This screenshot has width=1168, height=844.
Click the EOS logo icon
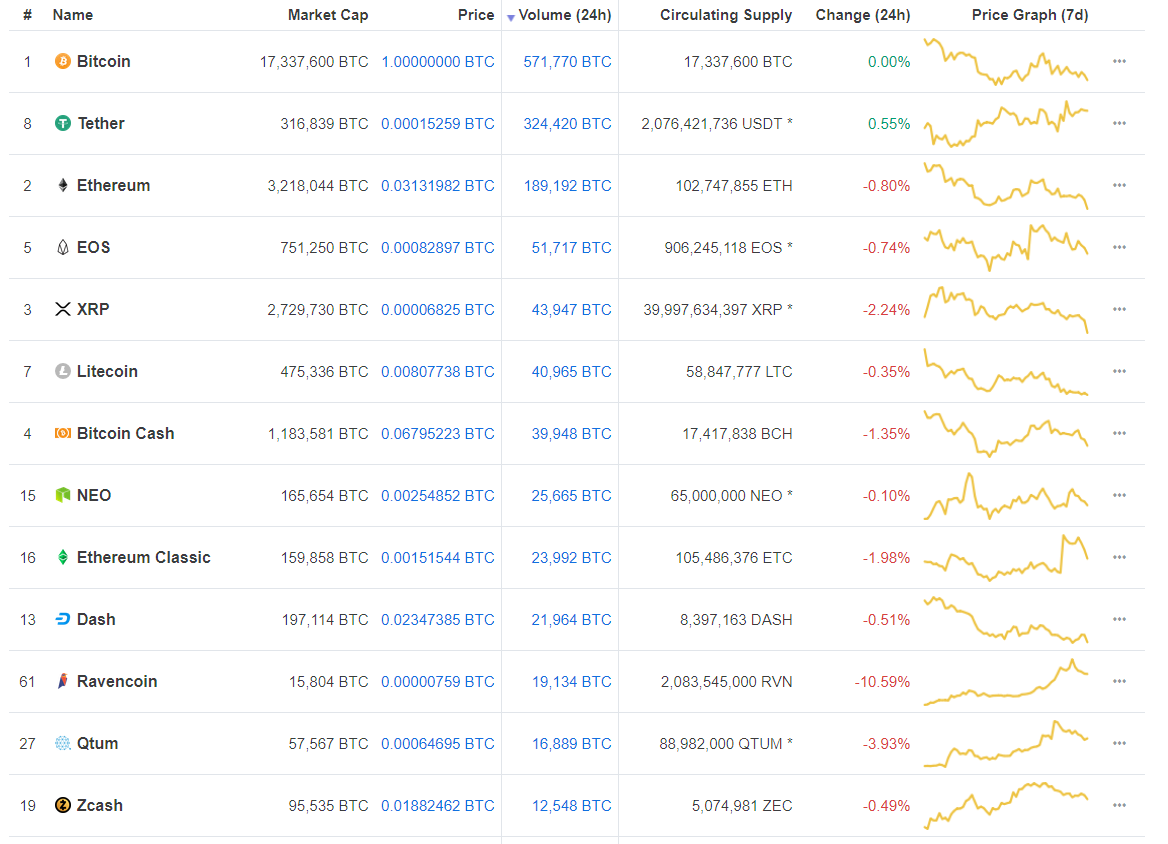click(x=63, y=247)
